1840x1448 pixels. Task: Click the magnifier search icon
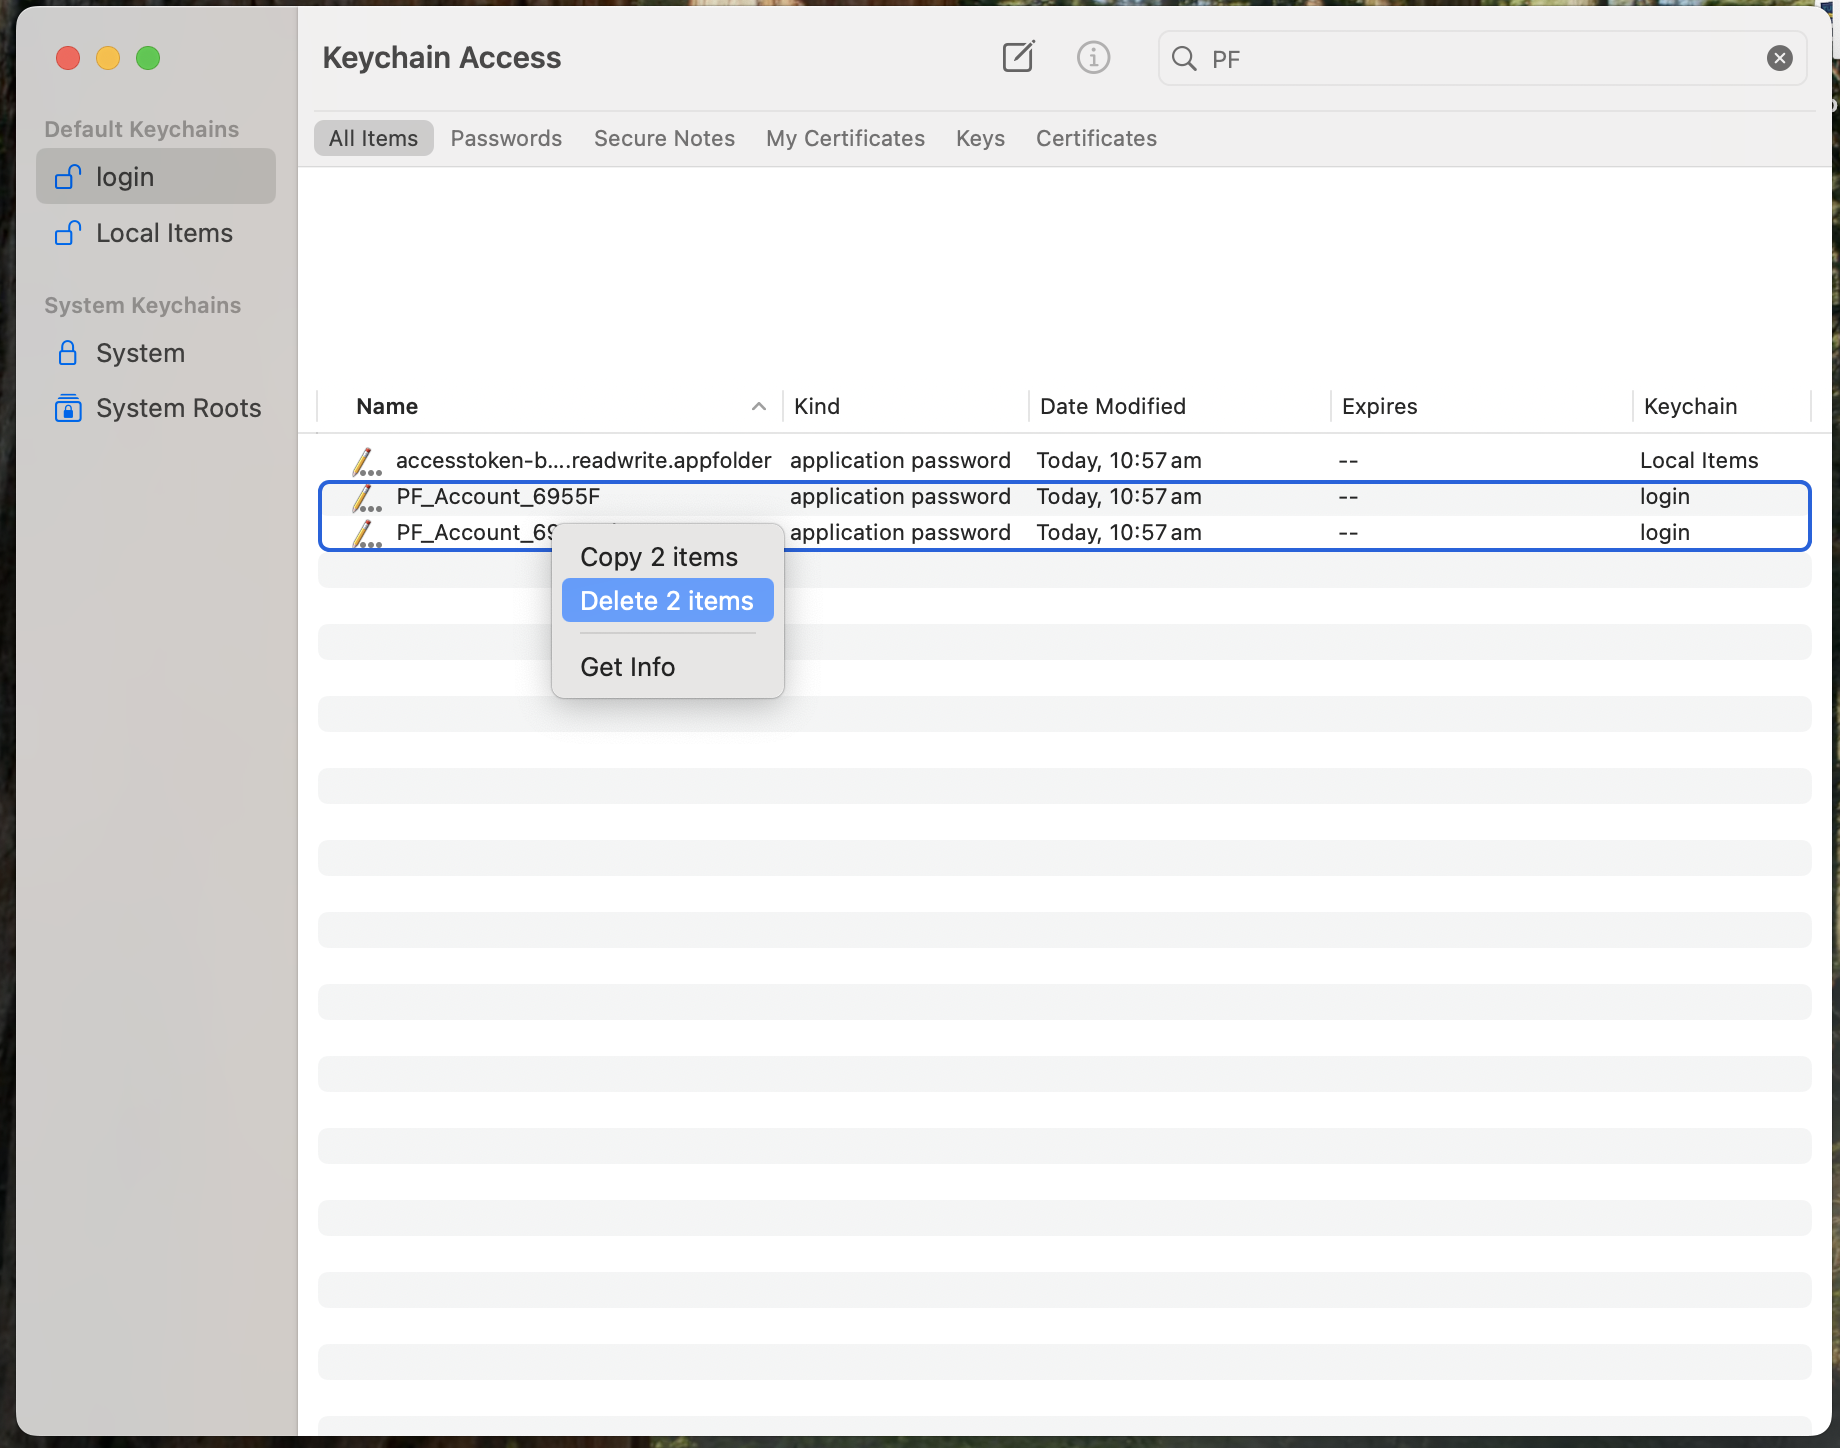click(x=1184, y=59)
